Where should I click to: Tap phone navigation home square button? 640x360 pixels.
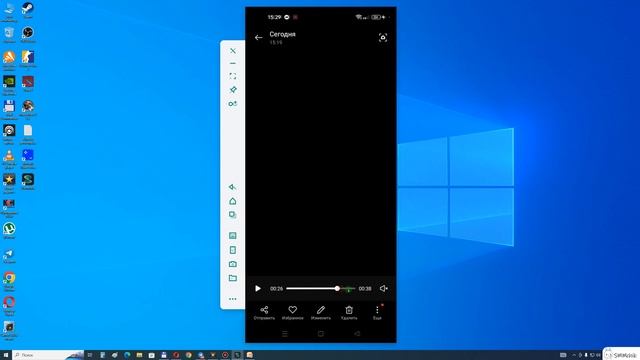(x=321, y=334)
